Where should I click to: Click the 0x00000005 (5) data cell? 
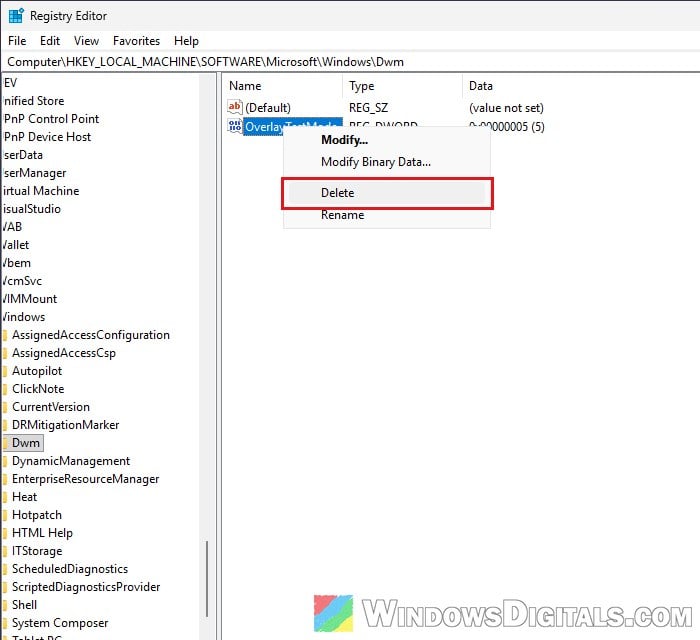(506, 126)
